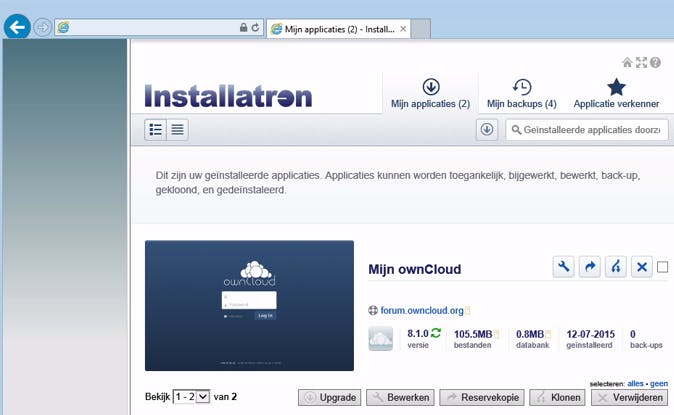Uninstall Mijn ownCloud with the X icon
This screenshot has height=415, width=674.
tap(642, 267)
